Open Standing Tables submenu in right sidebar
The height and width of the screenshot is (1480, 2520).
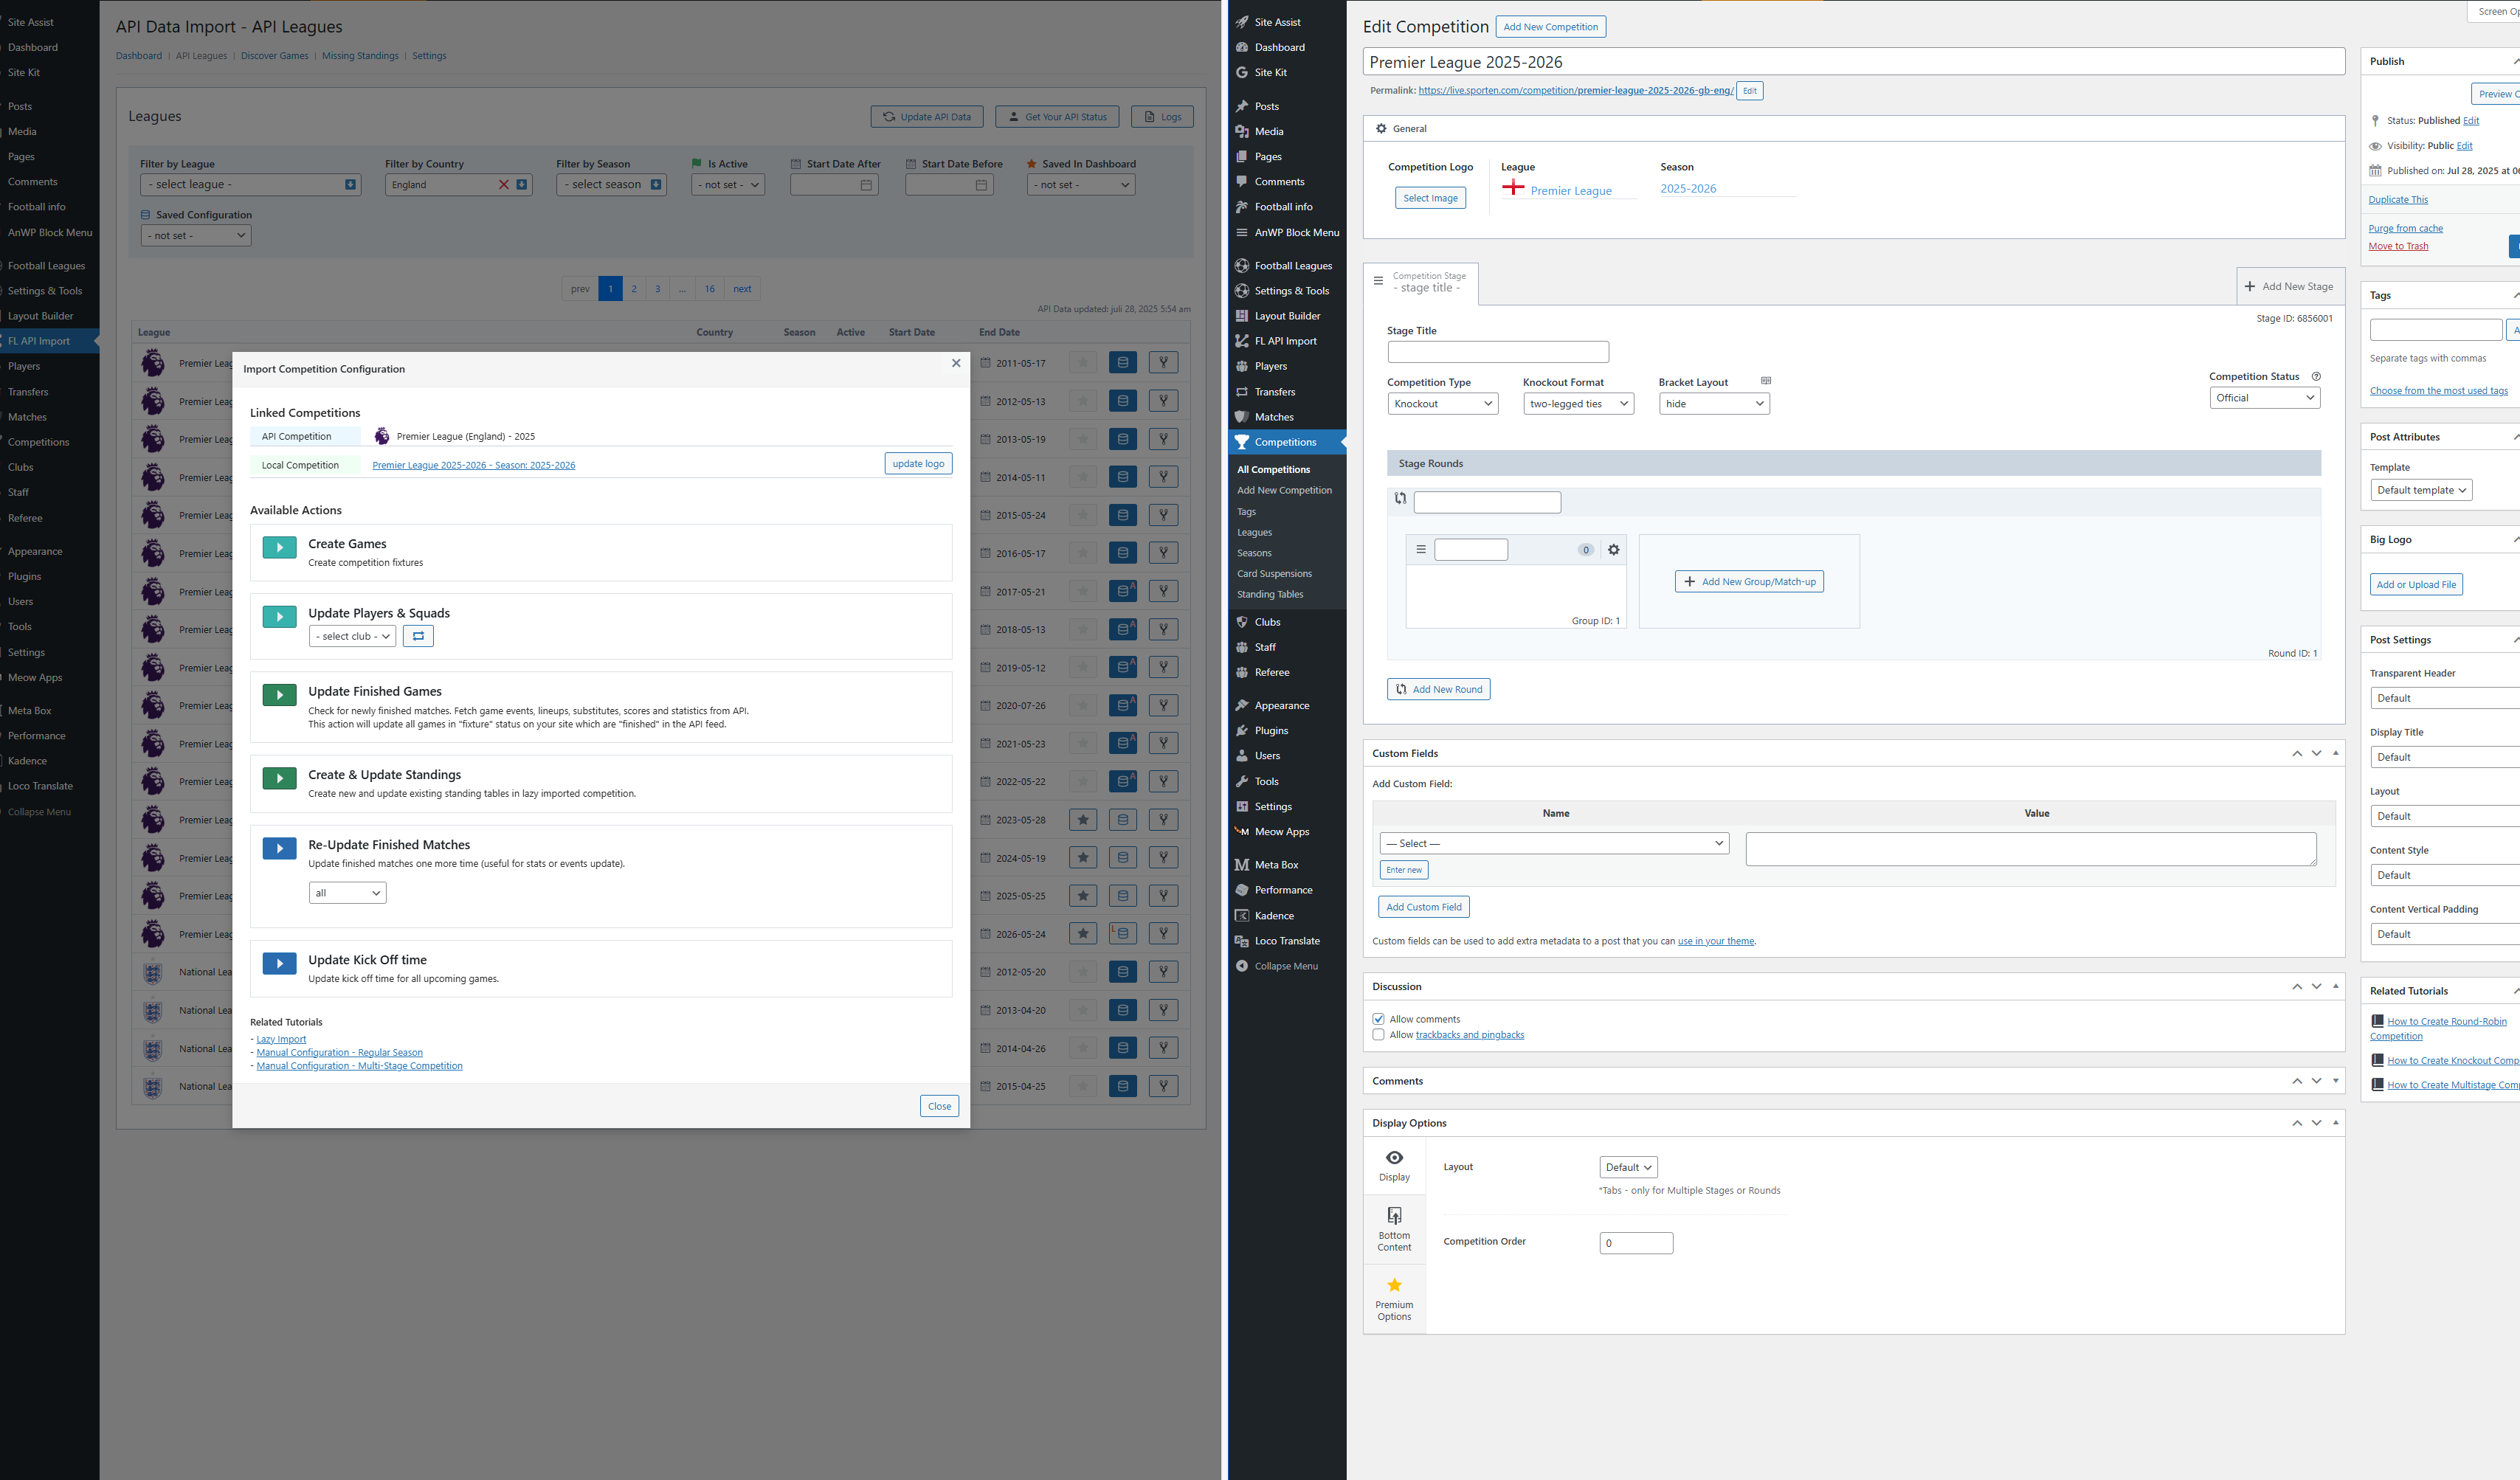[1270, 595]
